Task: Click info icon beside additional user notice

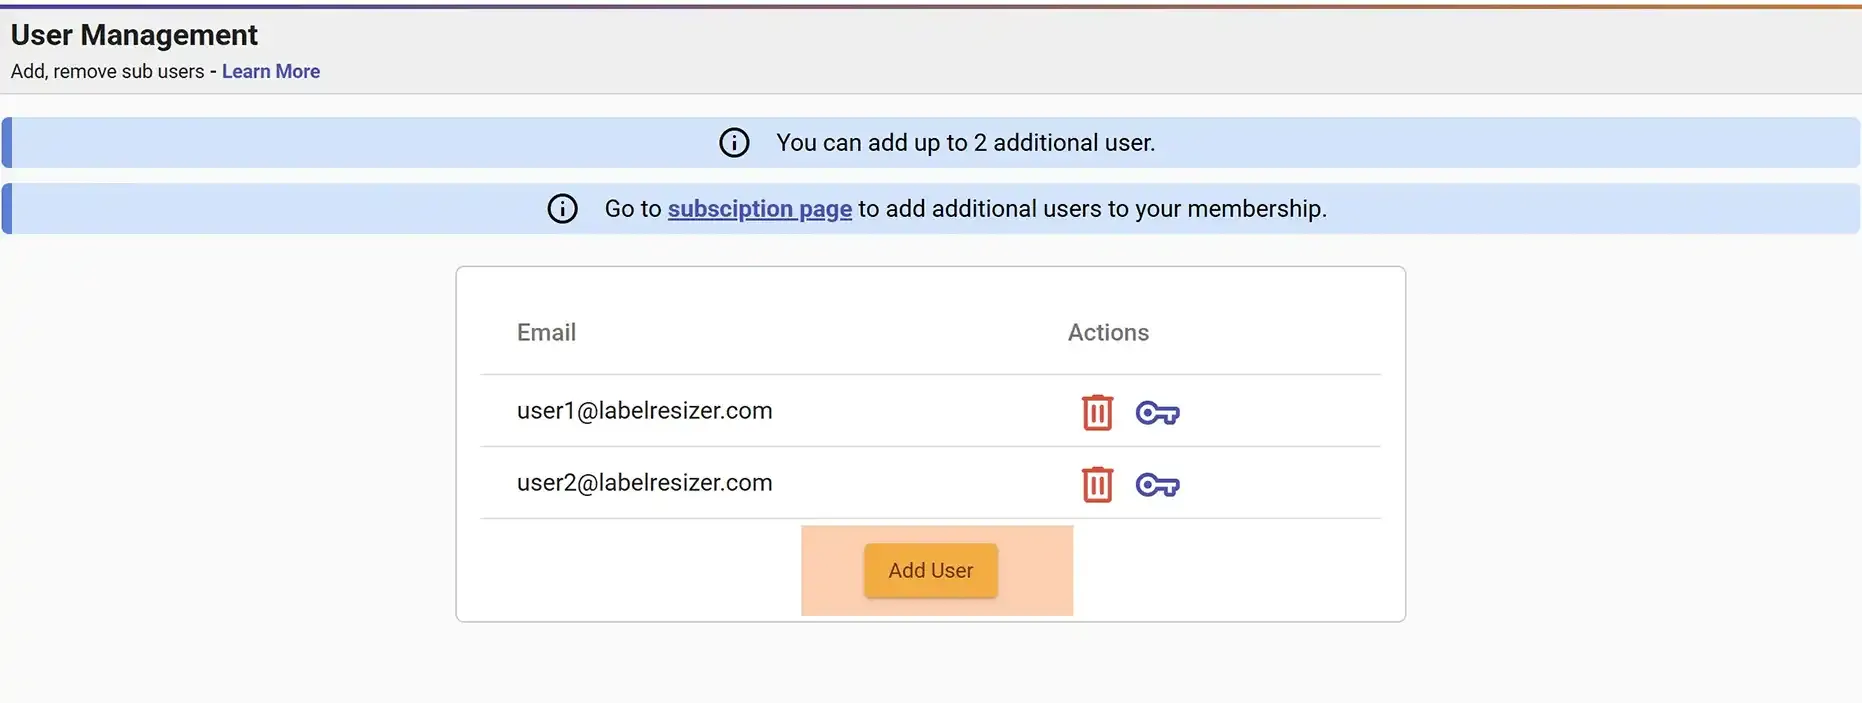Action: 734,143
